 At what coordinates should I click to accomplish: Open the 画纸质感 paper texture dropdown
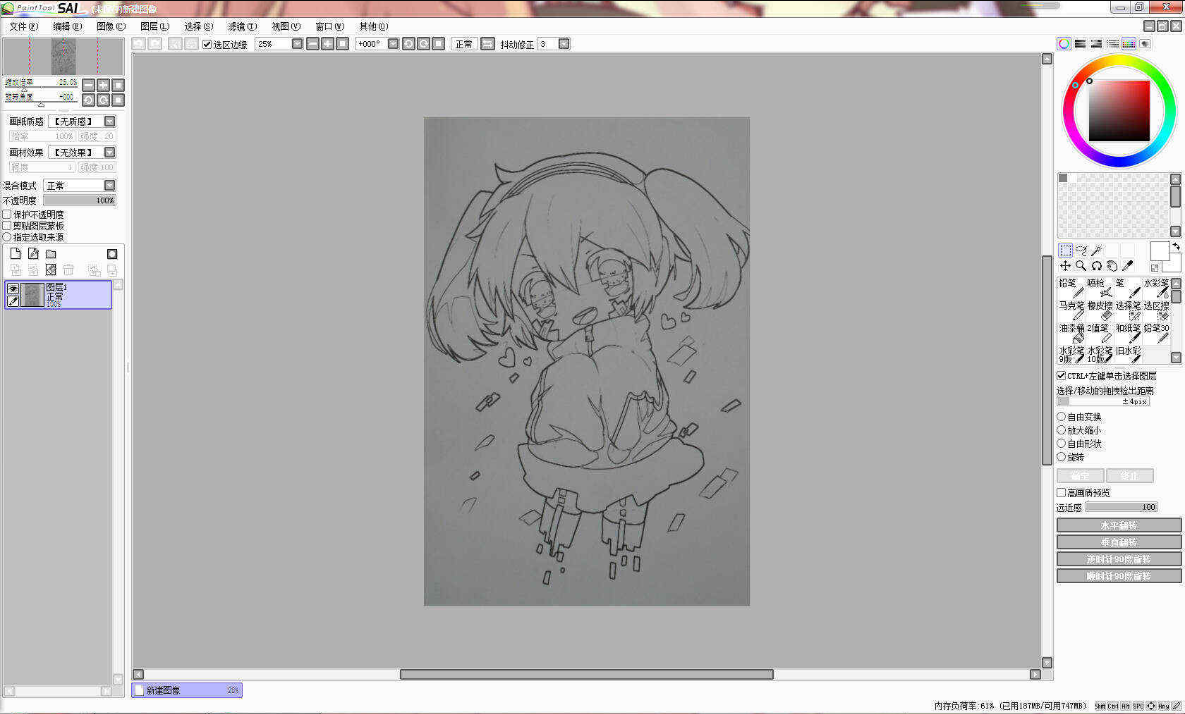coord(110,121)
